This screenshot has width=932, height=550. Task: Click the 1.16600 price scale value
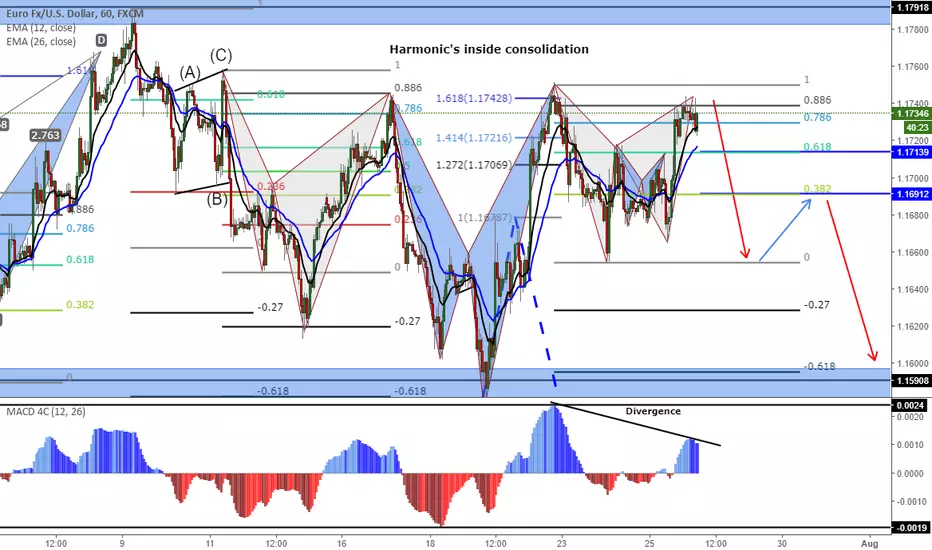[x=913, y=252]
